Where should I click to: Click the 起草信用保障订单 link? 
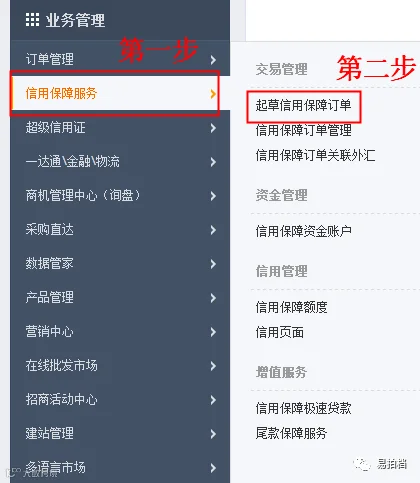pyautogui.click(x=303, y=106)
